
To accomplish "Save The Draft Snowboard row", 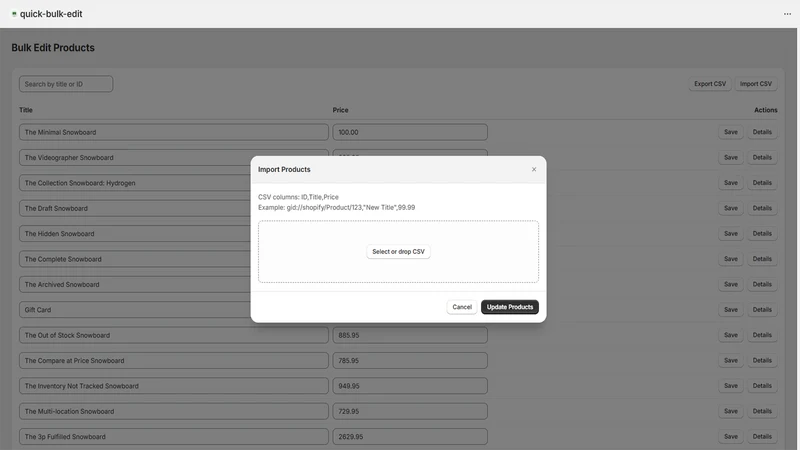I will click(x=731, y=208).
